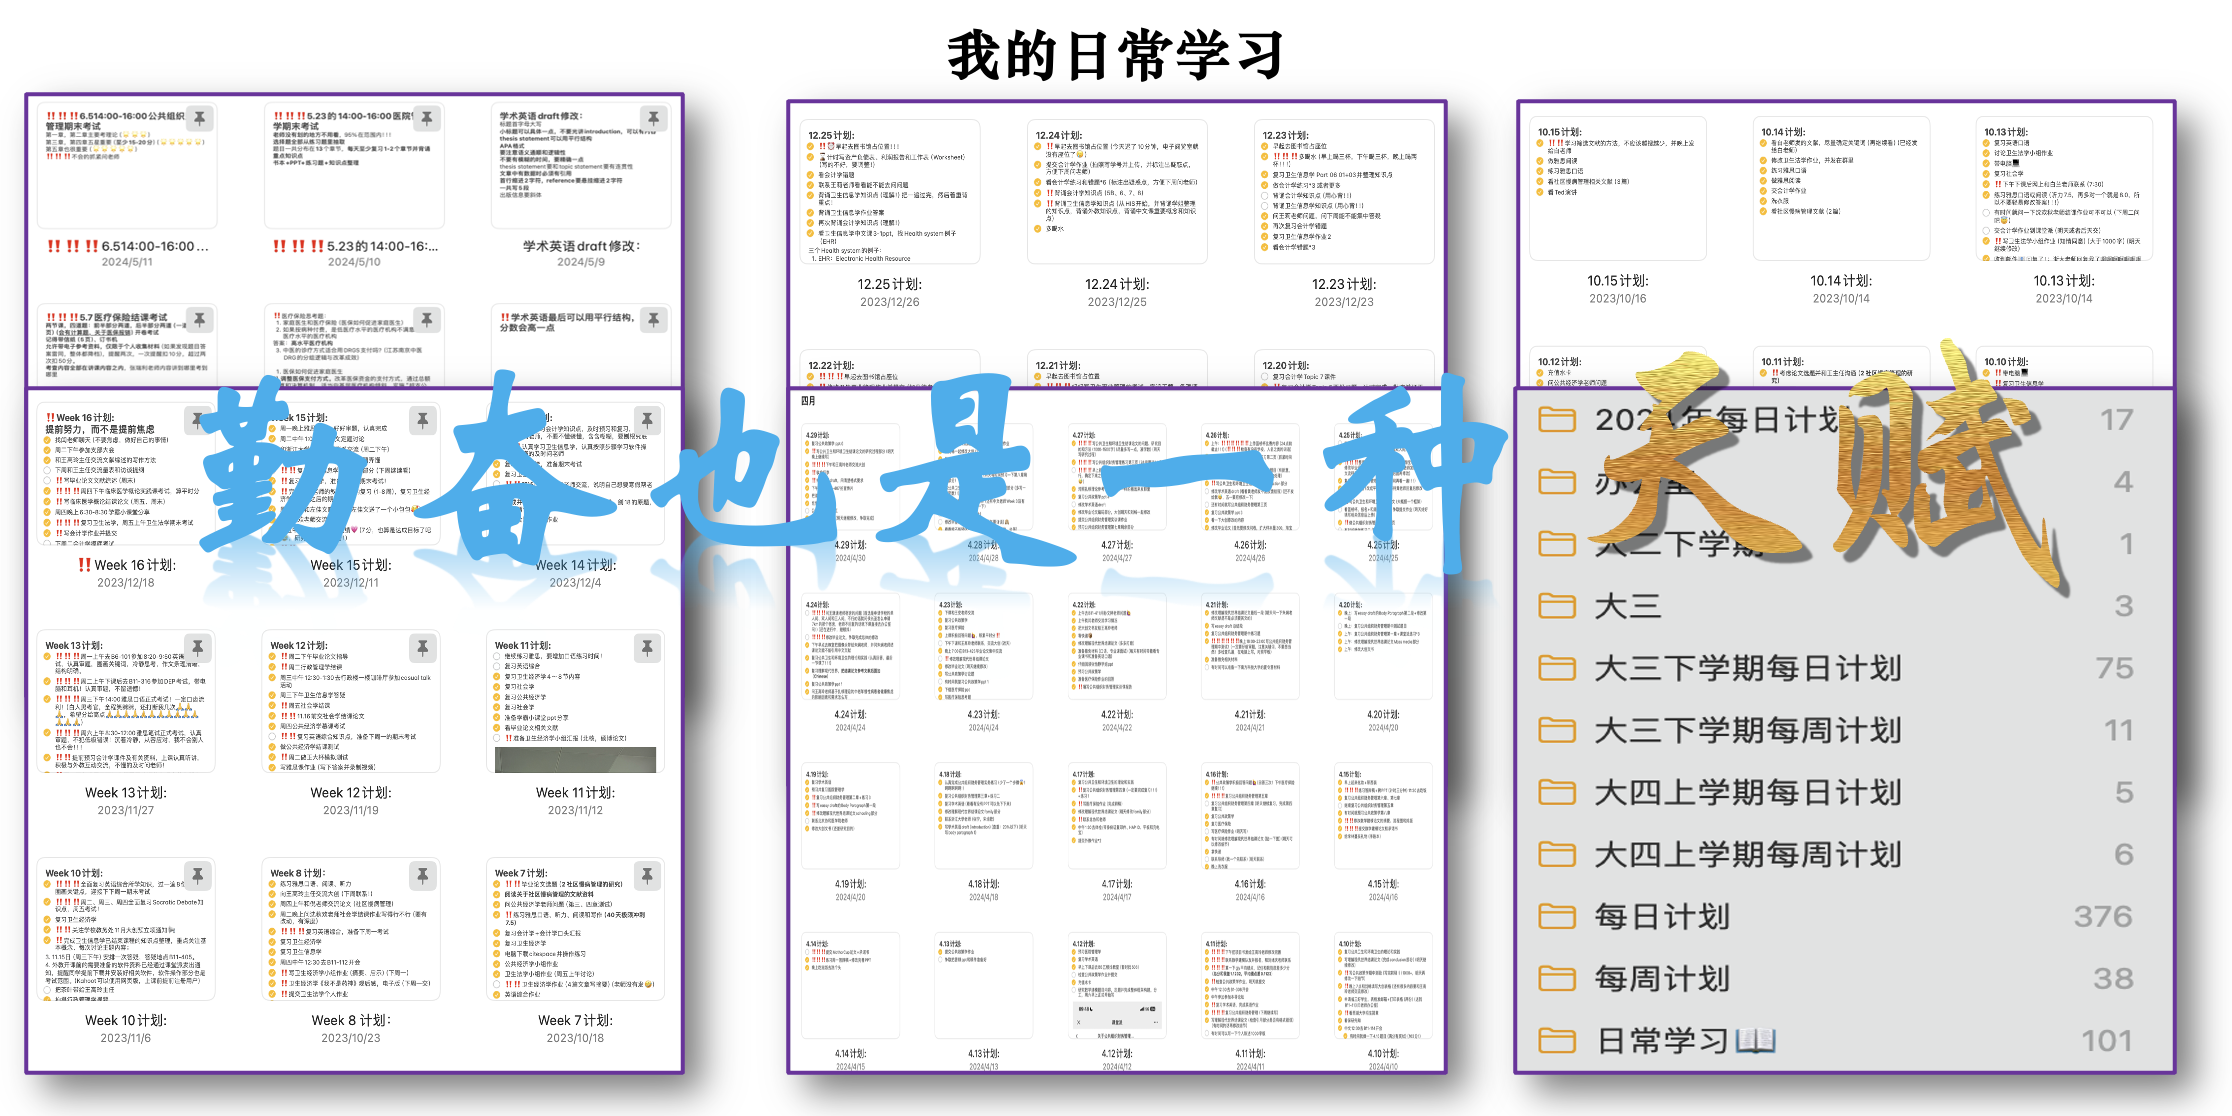Image resolution: width=2232 pixels, height=1116 pixels.
Task: Open the 12.25计划 note thumbnail
Action: pos(890,192)
